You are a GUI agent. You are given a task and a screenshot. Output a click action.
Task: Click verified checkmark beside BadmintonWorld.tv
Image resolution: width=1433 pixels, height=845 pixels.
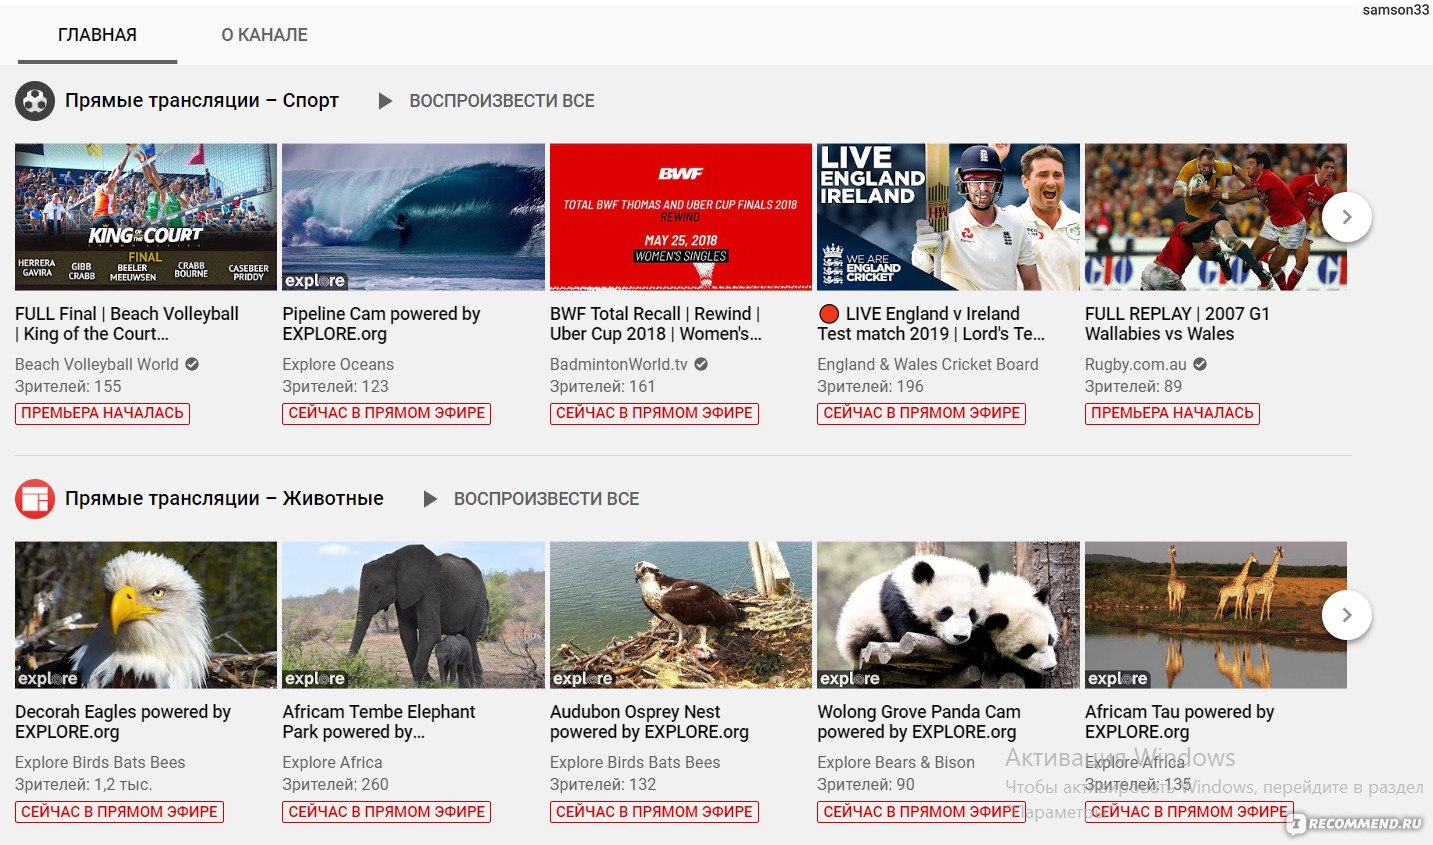pyautogui.click(x=701, y=365)
